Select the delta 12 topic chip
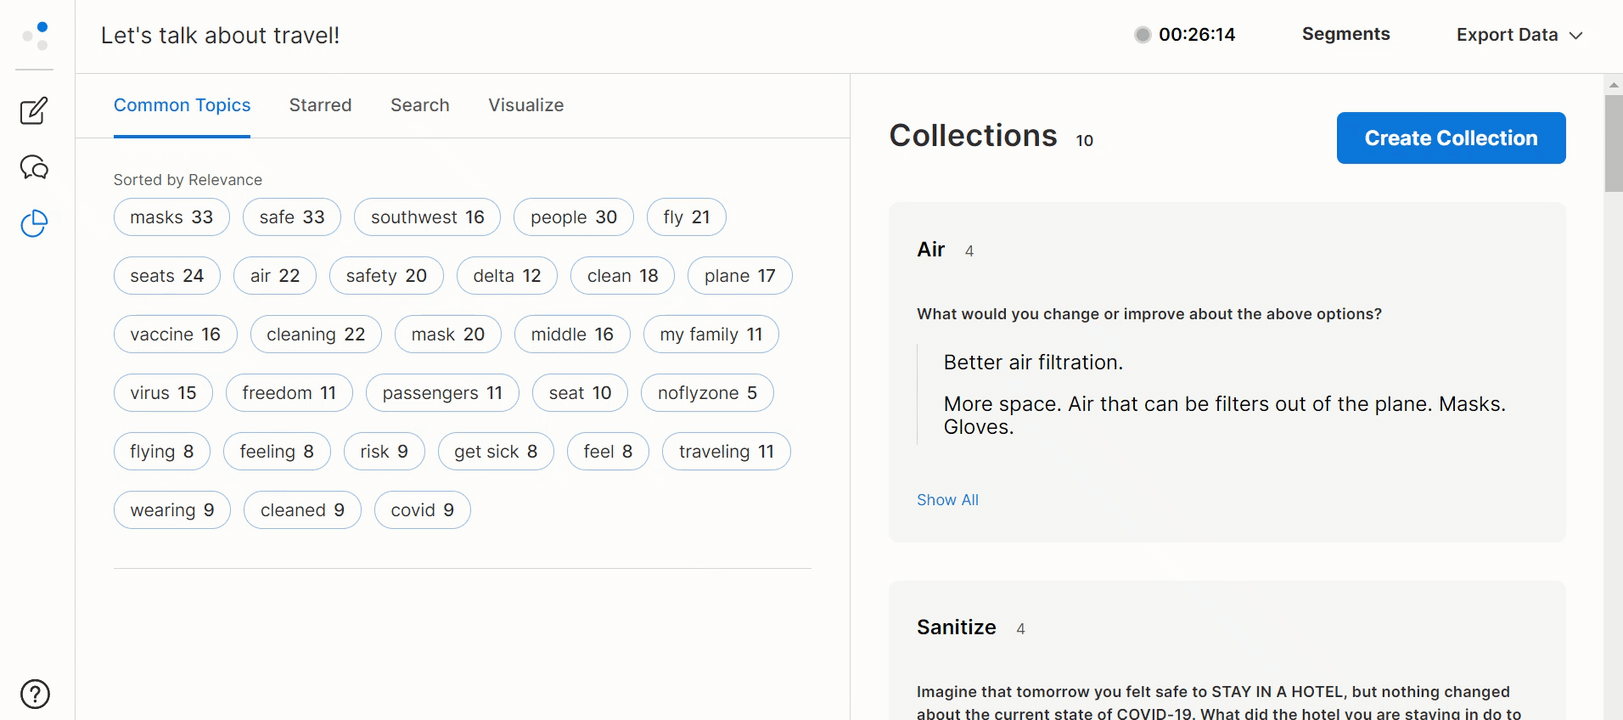Viewport: 1623px width, 720px height. click(507, 276)
